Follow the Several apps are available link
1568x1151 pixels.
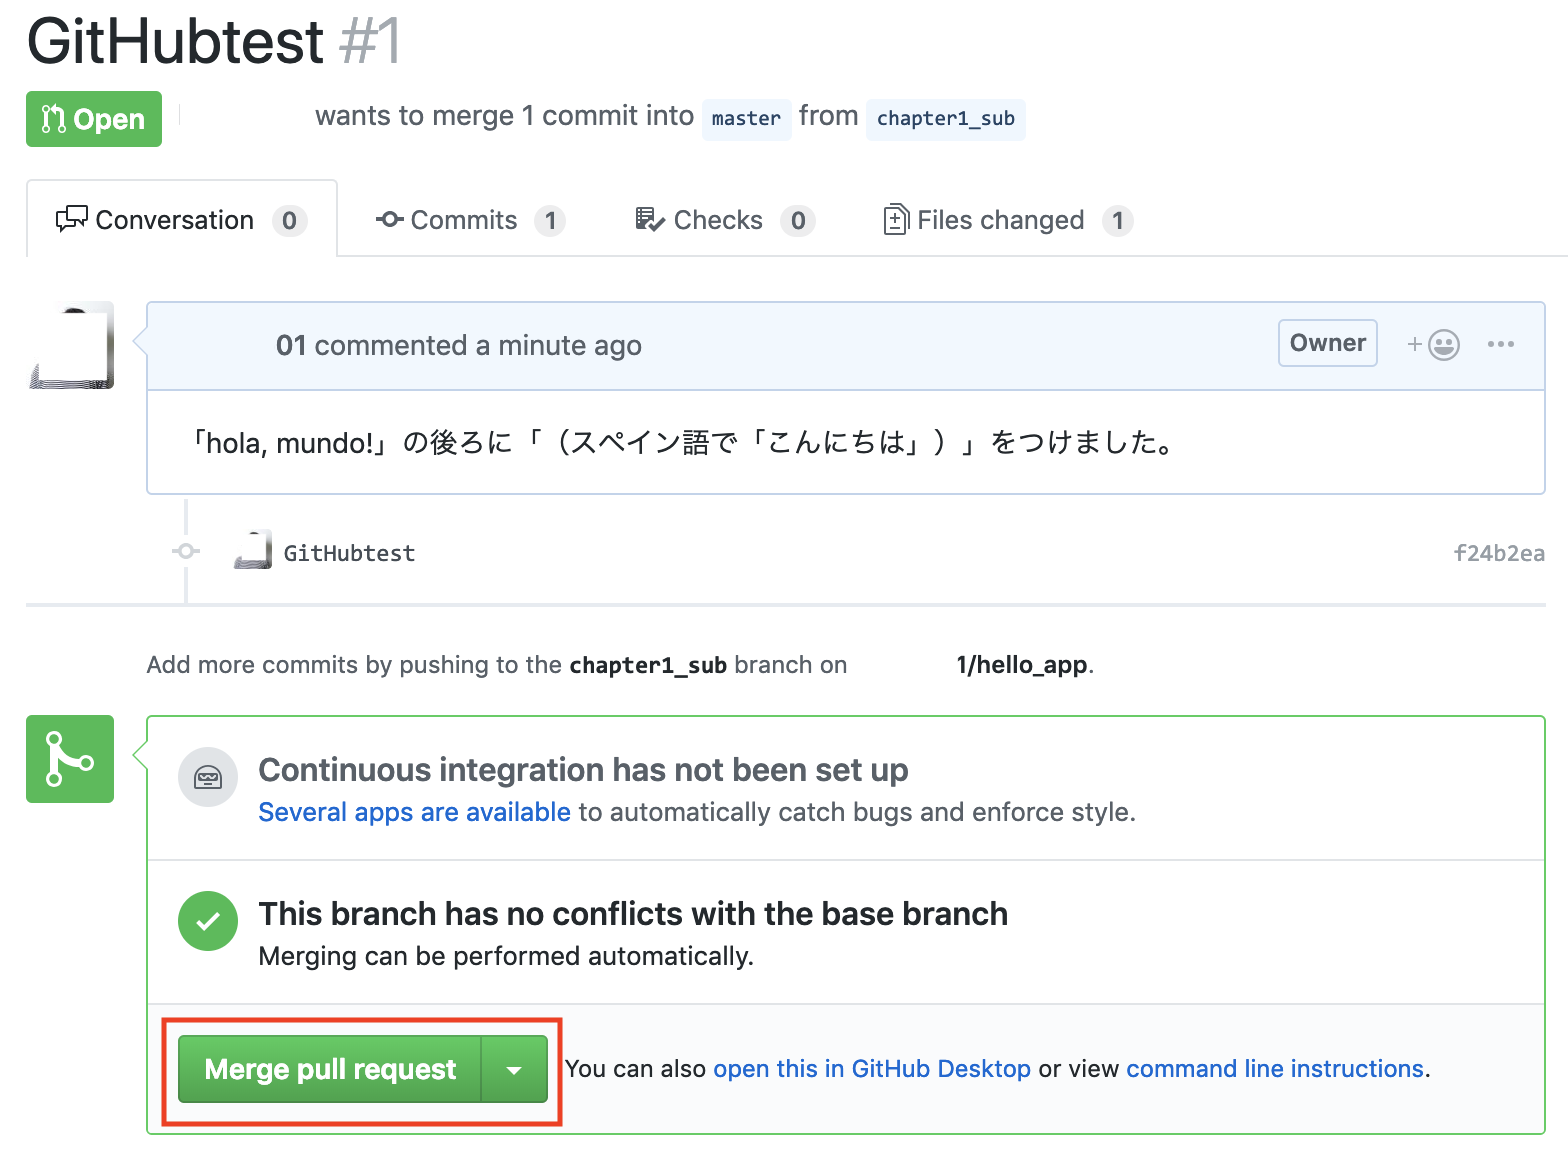coord(414,812)
